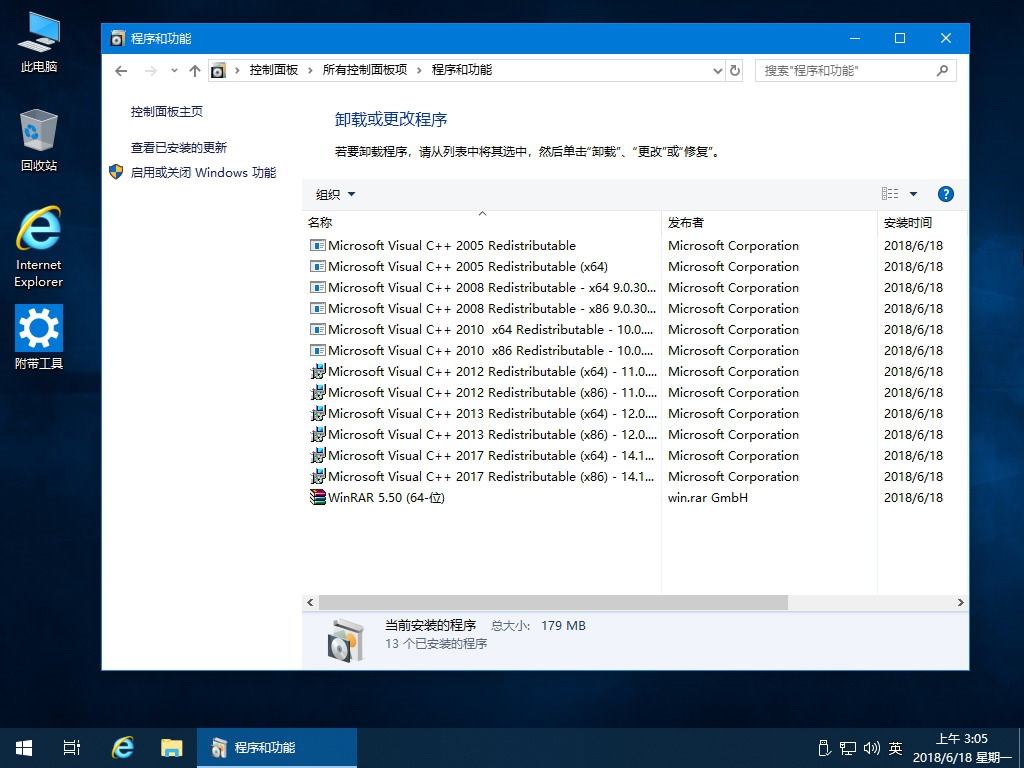Click win.rar GmbH publisher cell
Image resolution: width=1024 pixels, height=768 pixels.
[708, 498]
